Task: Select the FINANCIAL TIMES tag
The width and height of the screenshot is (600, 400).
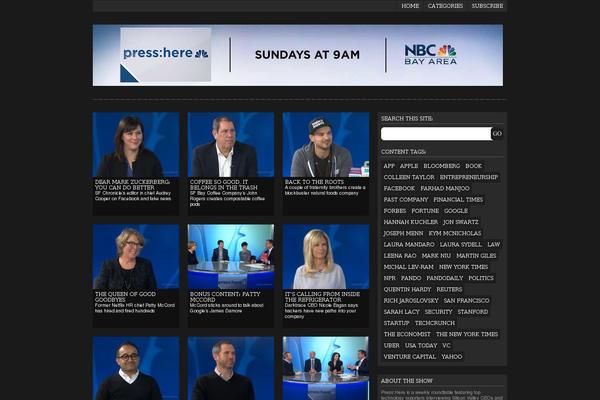Action: (x=458, y=199)
